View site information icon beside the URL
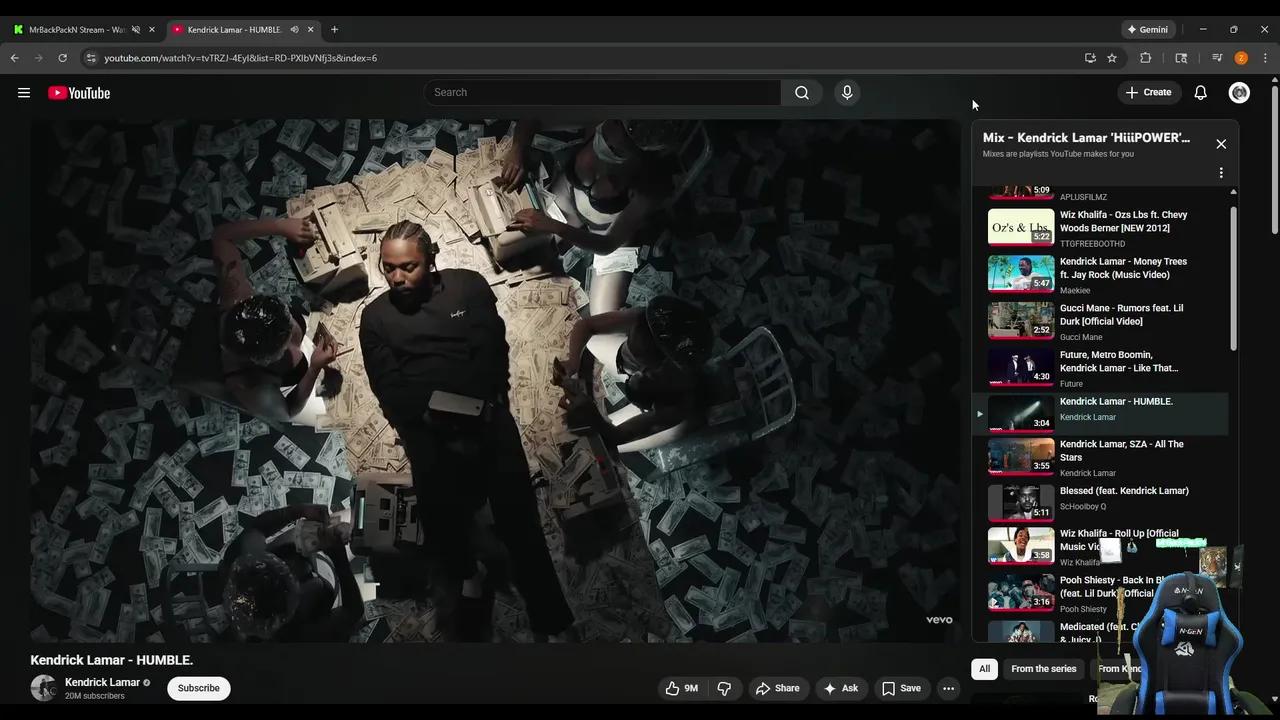The height and width of the screenshot is (720, 1280). 91,58
